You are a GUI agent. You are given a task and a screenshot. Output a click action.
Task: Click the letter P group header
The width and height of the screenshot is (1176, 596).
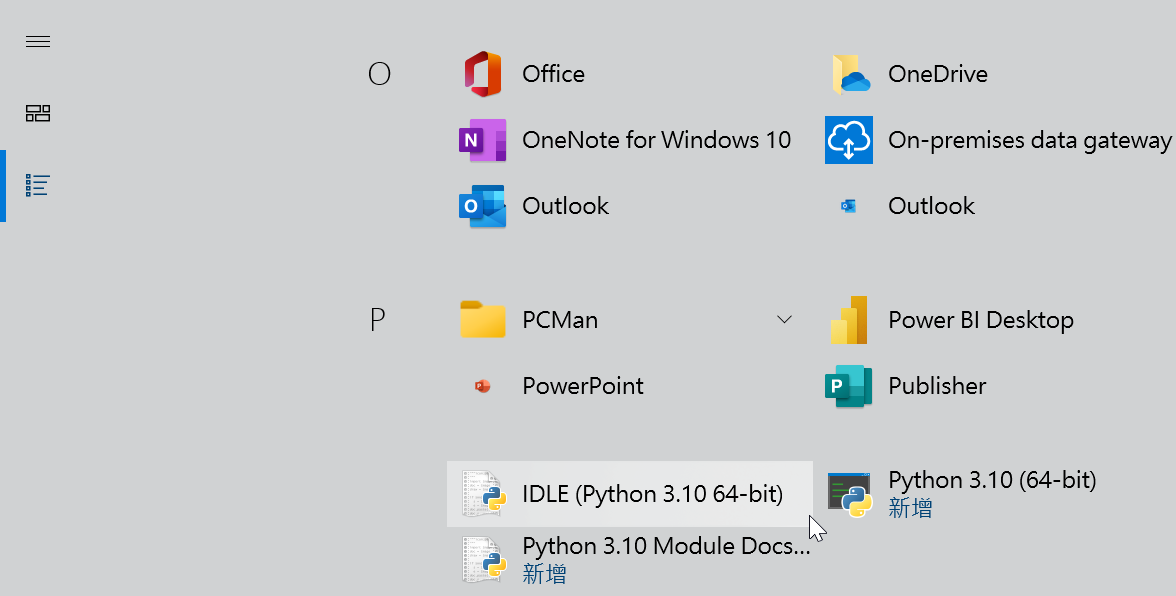[378, 319]
